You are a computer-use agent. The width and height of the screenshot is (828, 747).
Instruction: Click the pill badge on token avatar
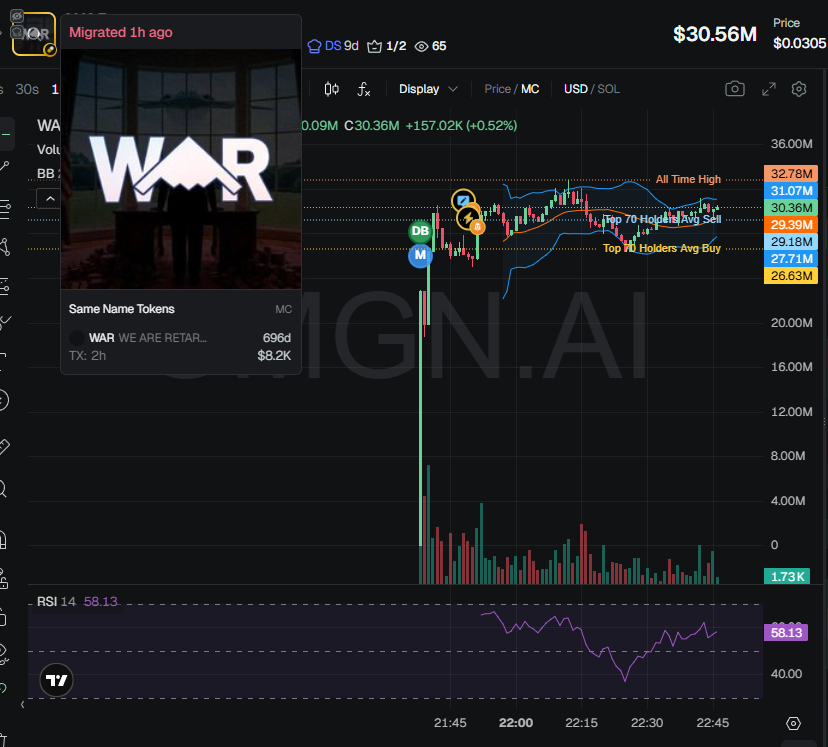pyautogui.click(x=50, y=50)
